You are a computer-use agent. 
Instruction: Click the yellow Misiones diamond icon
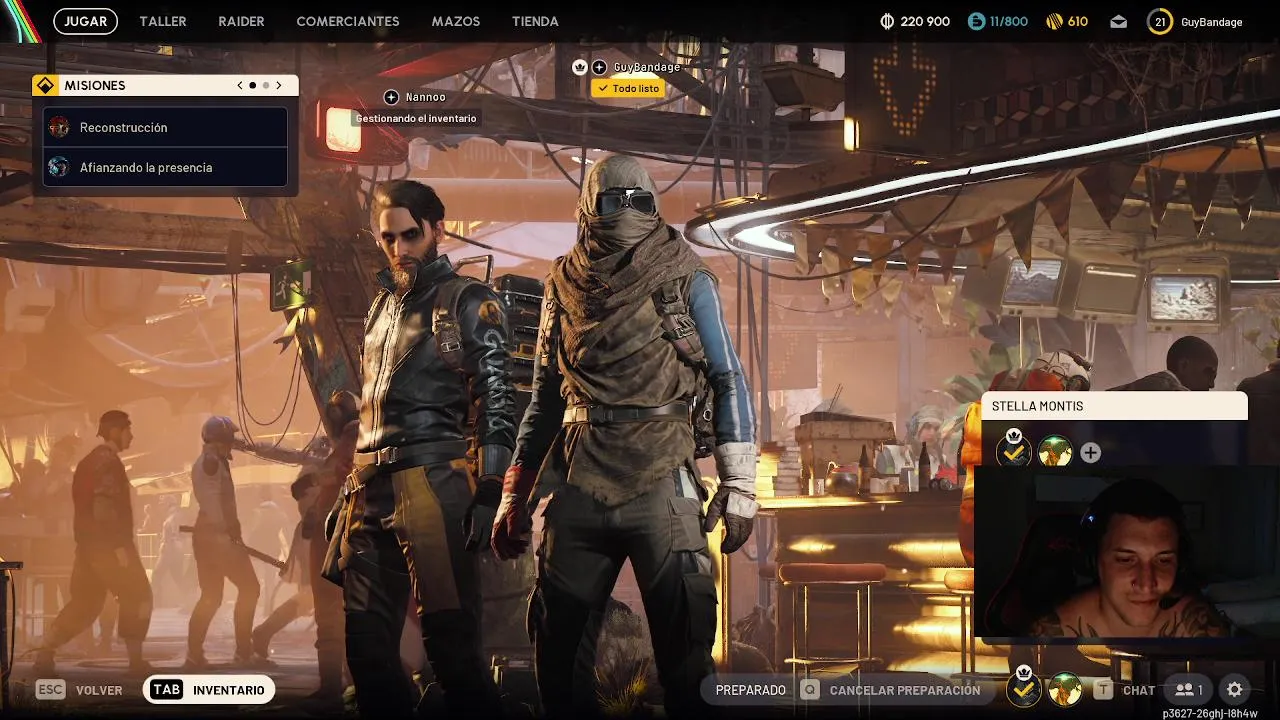(x=45, y=86)
